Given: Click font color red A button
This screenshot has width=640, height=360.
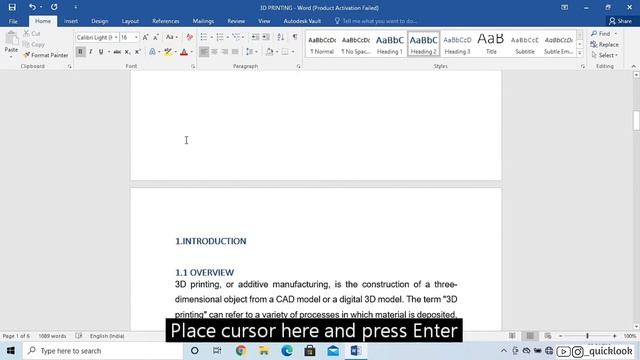Looking at the screenshot, I should coord(184,52).
